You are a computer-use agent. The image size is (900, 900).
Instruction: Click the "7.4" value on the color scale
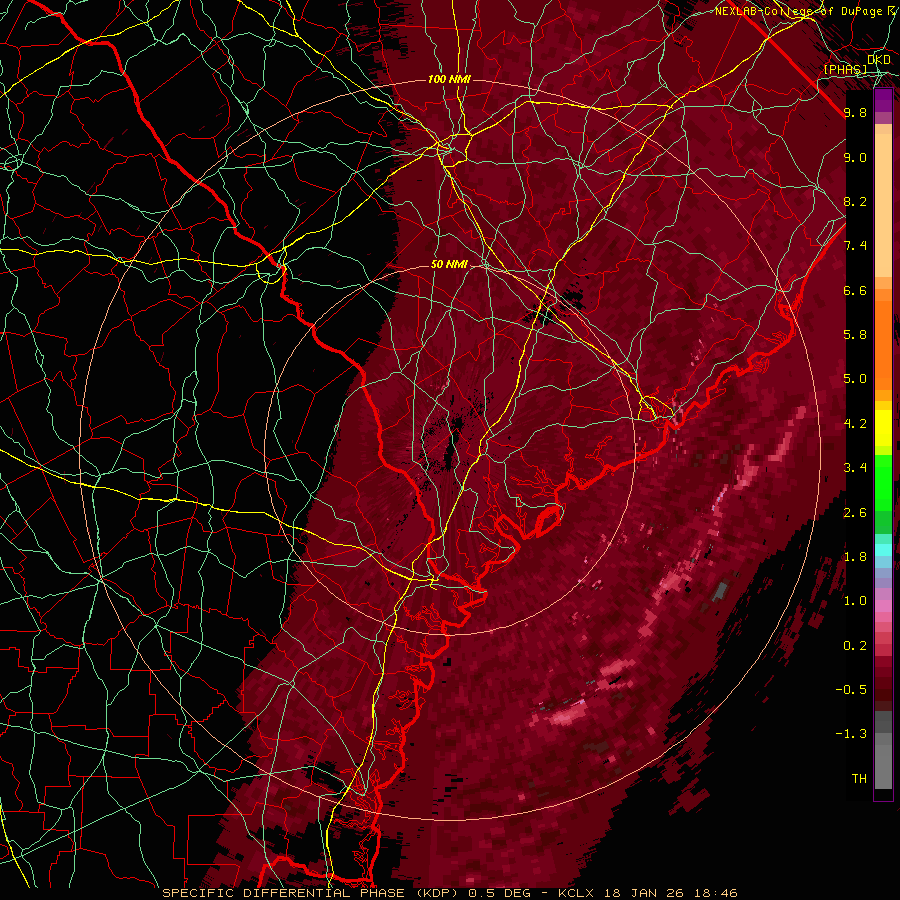coord(855,246)
